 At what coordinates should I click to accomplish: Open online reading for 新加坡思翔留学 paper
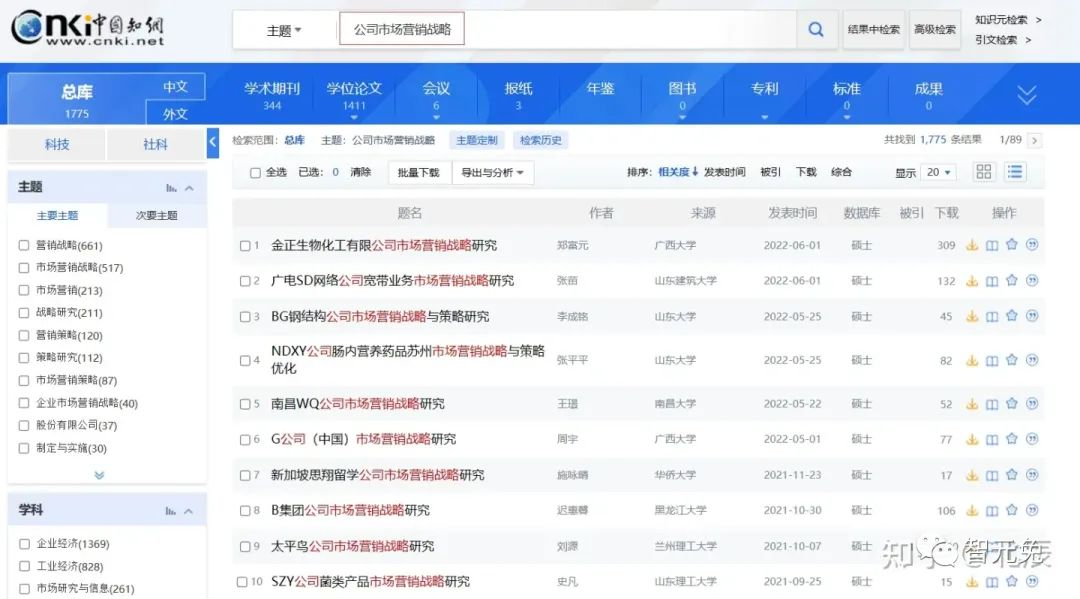point(992,476)
